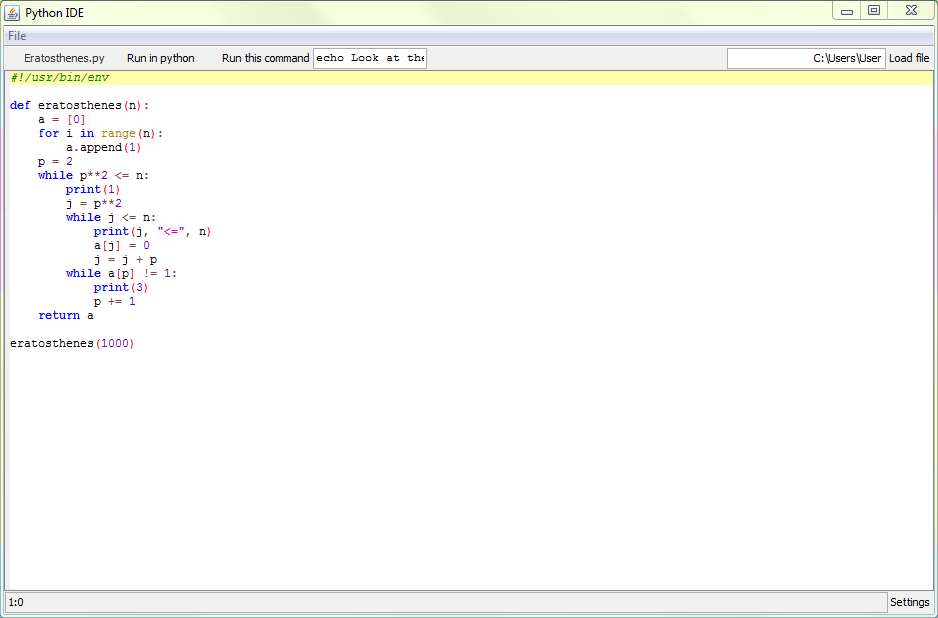938x618 pixels.
Task: Click the while p**2 <= n: line
Action: 93,175
